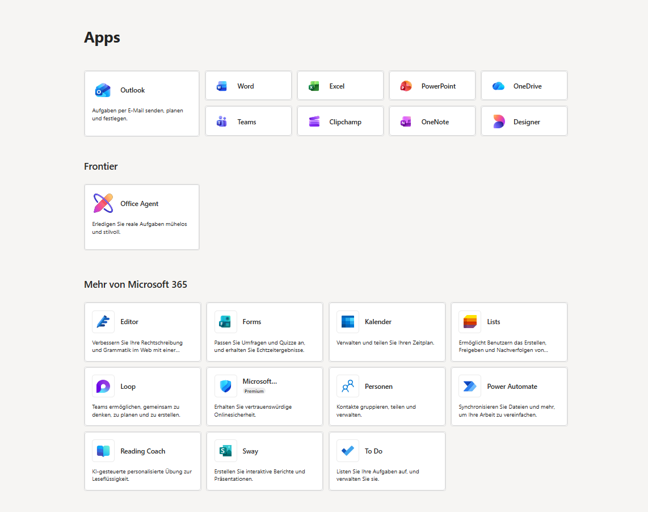Open the Word label
Screen dimensions: 648x512
pos(245,86)
